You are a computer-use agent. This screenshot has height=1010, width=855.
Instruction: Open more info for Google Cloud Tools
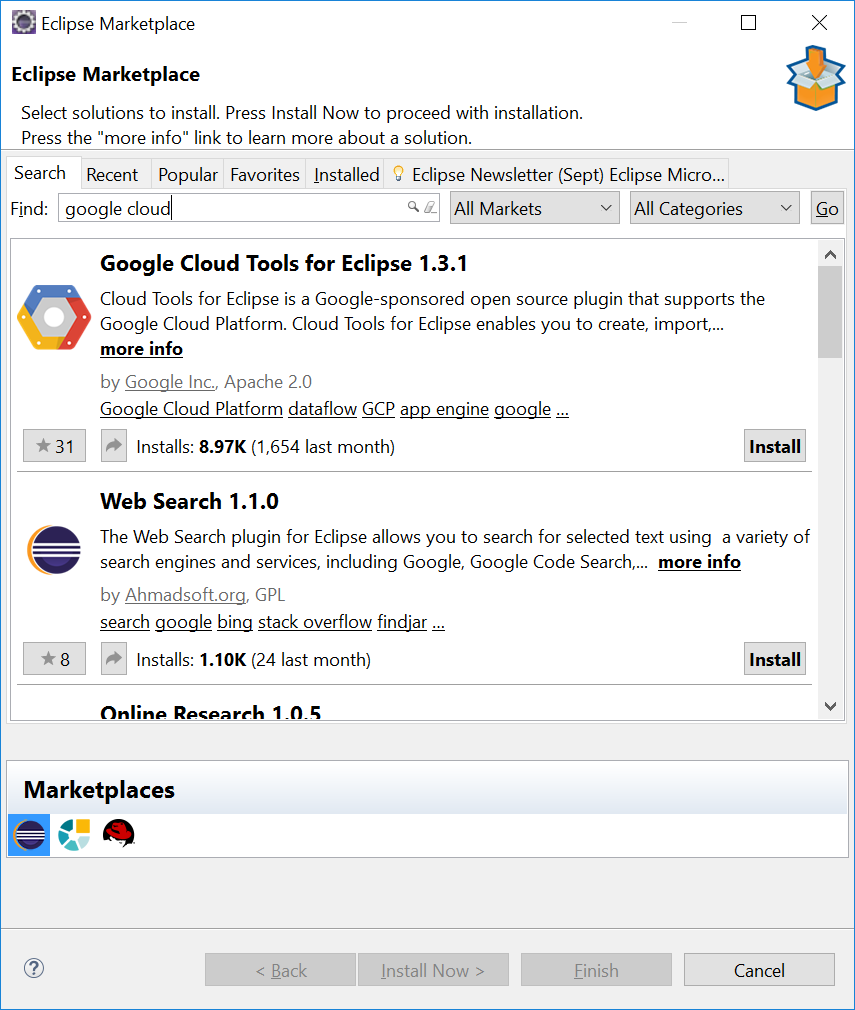pyautogui.click(x=142, y=349)
